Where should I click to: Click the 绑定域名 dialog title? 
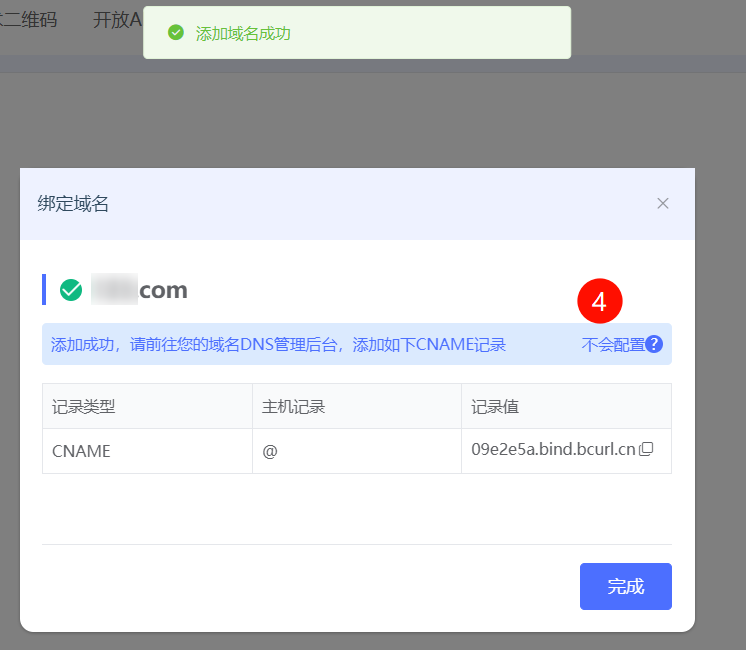(74, 204)
